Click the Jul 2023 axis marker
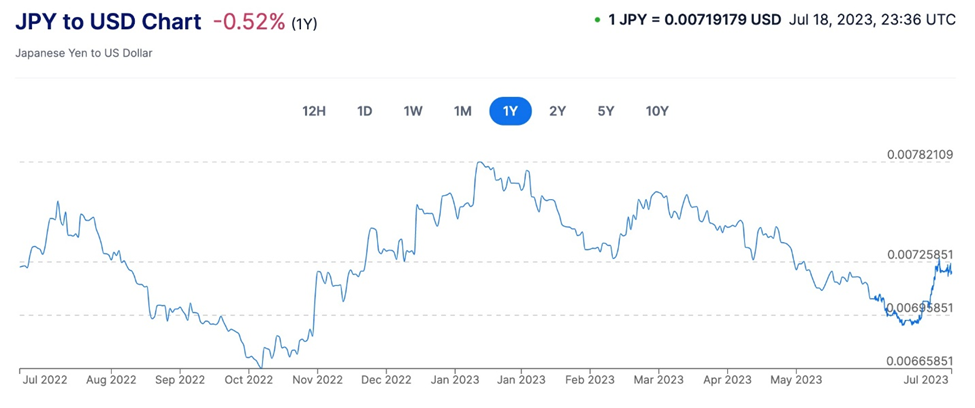 926,380
